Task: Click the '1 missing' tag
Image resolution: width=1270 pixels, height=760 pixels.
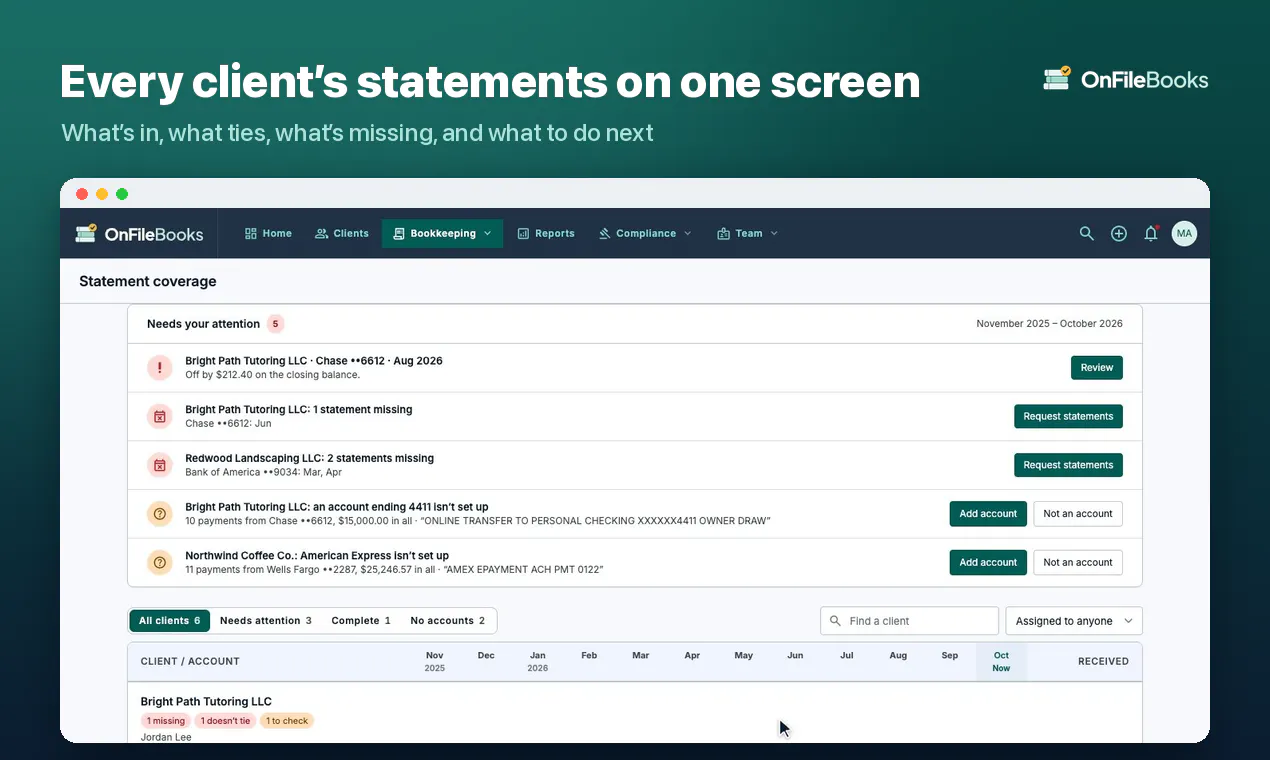Action: pos(166,721)
